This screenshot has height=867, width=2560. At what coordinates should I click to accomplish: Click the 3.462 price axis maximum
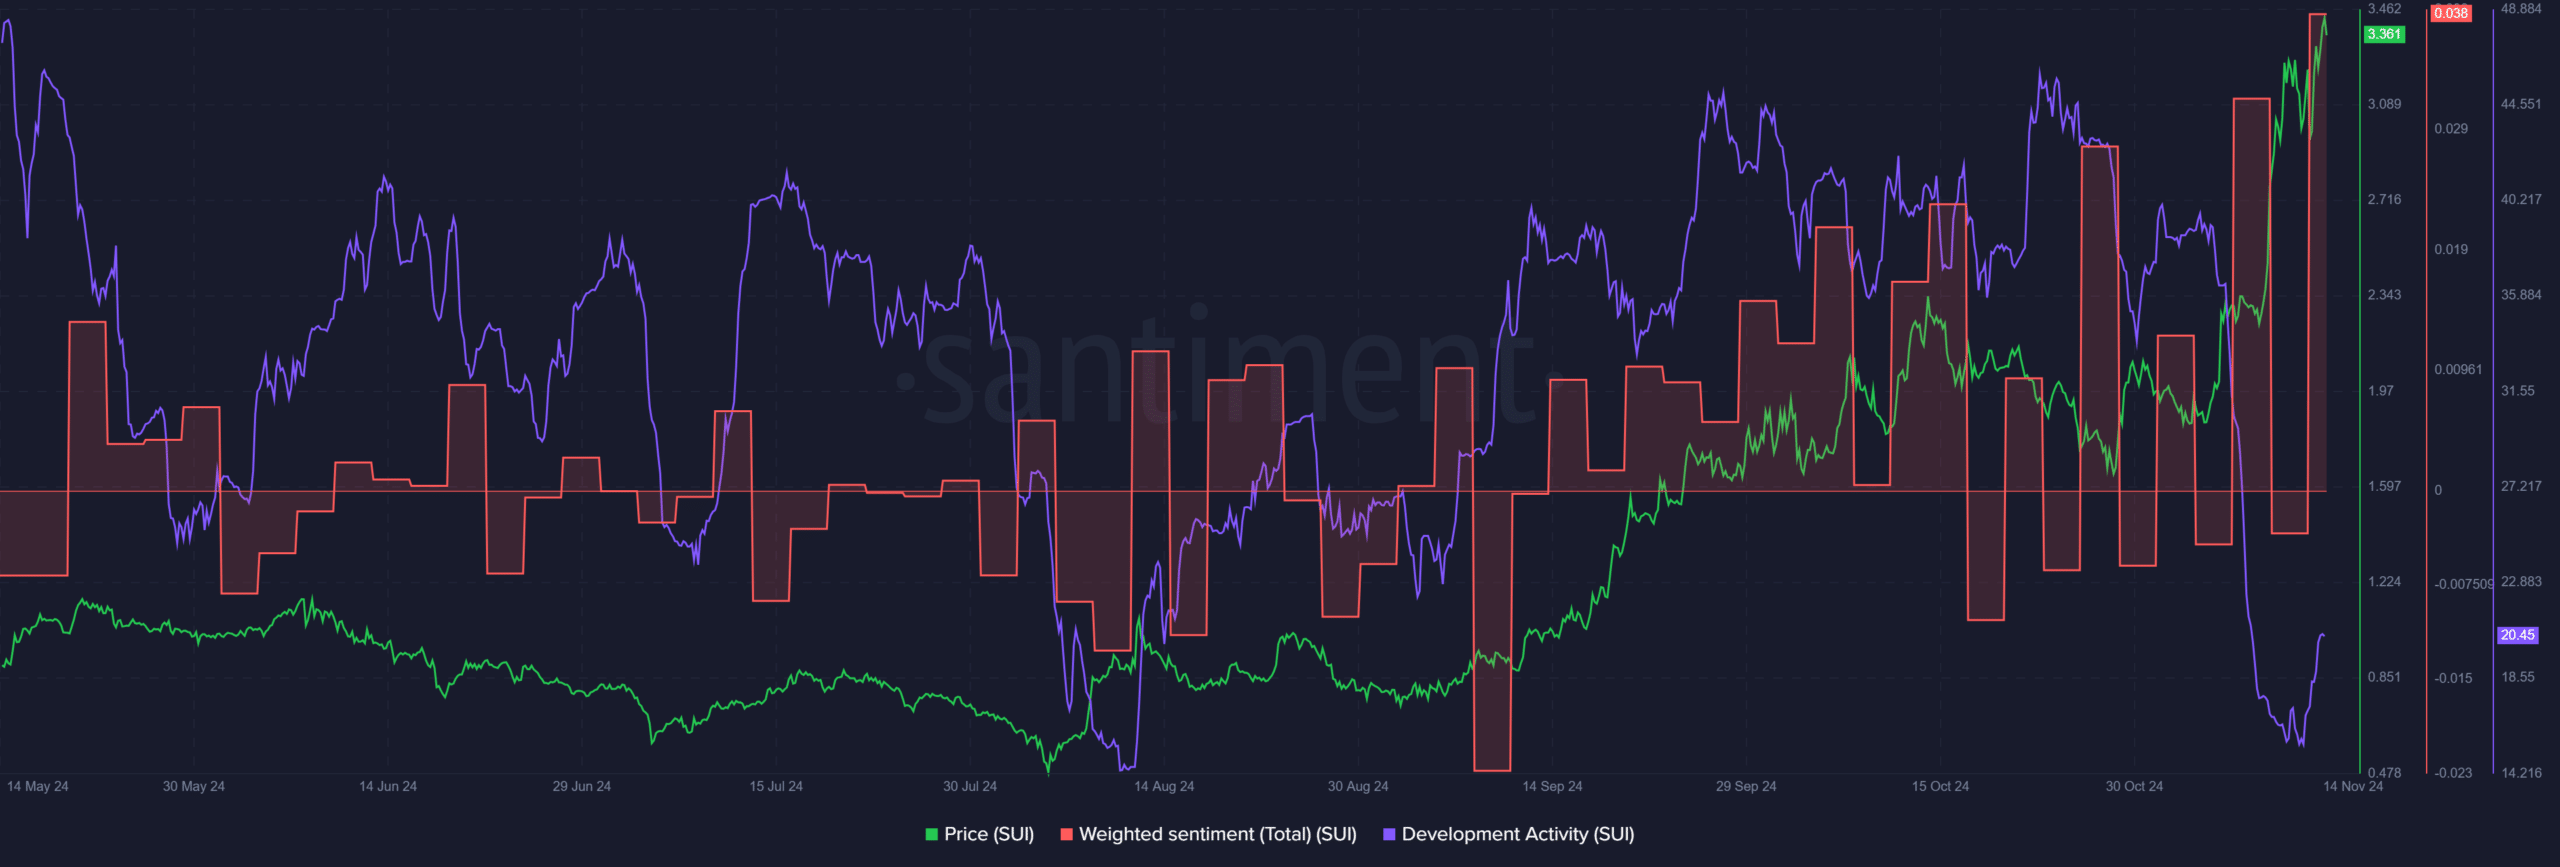click(2384, 9)
